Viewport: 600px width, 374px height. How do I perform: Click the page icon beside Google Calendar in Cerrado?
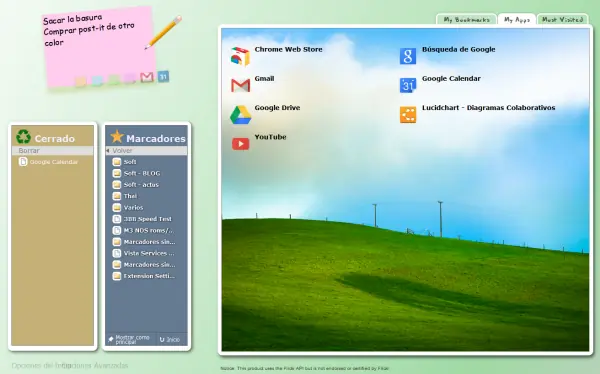pyautogui.click(x=23, y=162)
